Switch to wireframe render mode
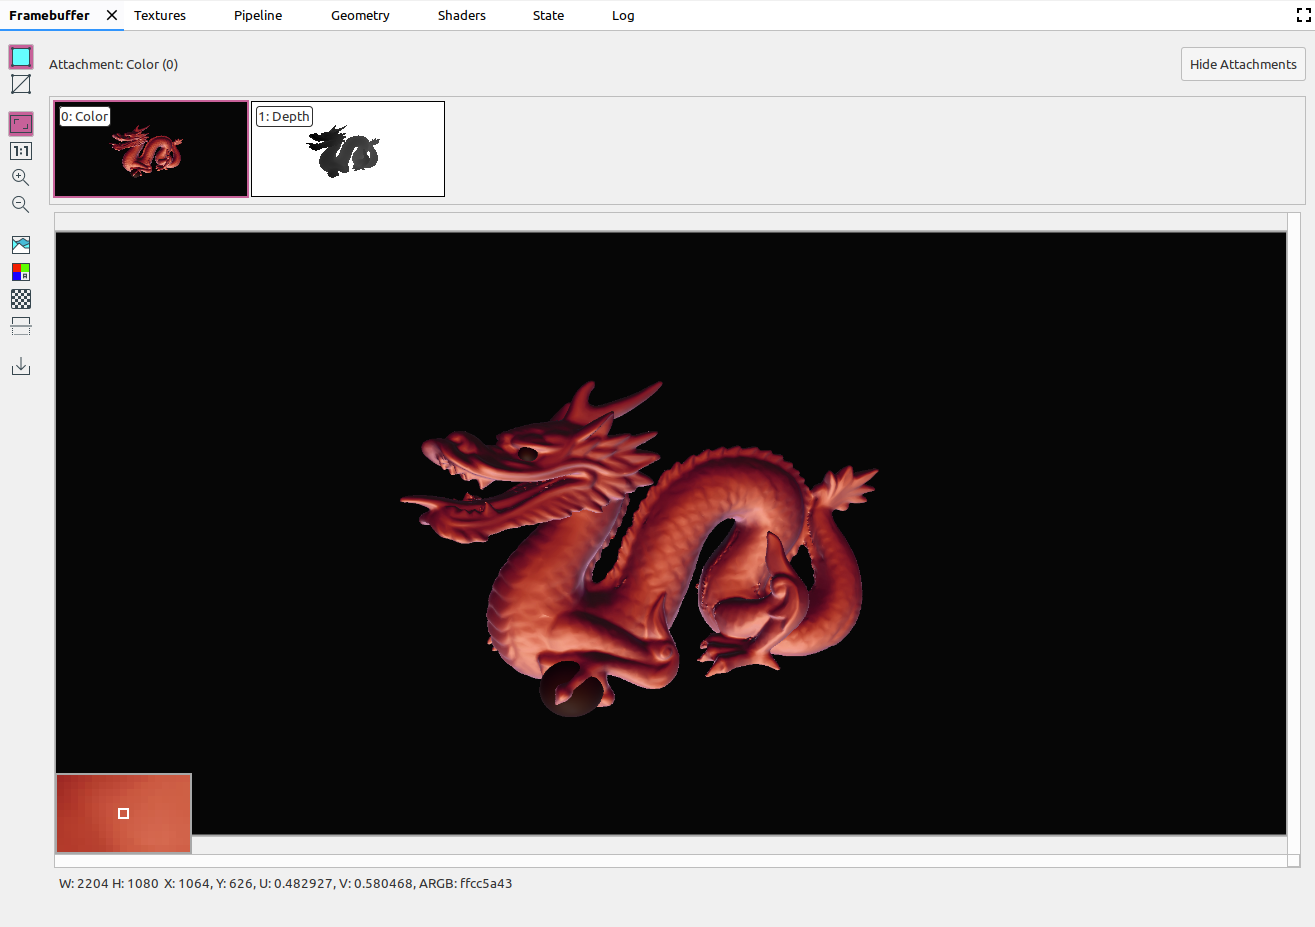 click(21, 84)
